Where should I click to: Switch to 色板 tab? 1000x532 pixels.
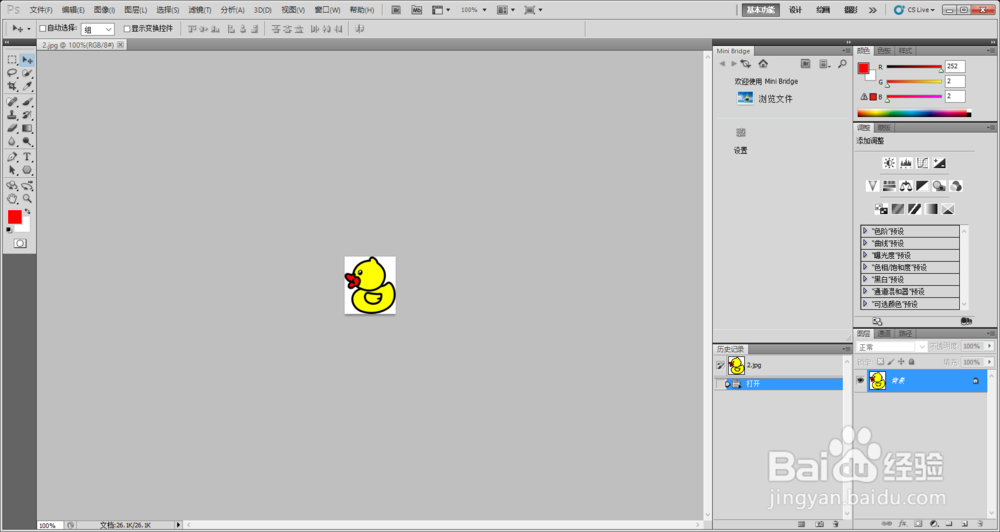883,50
